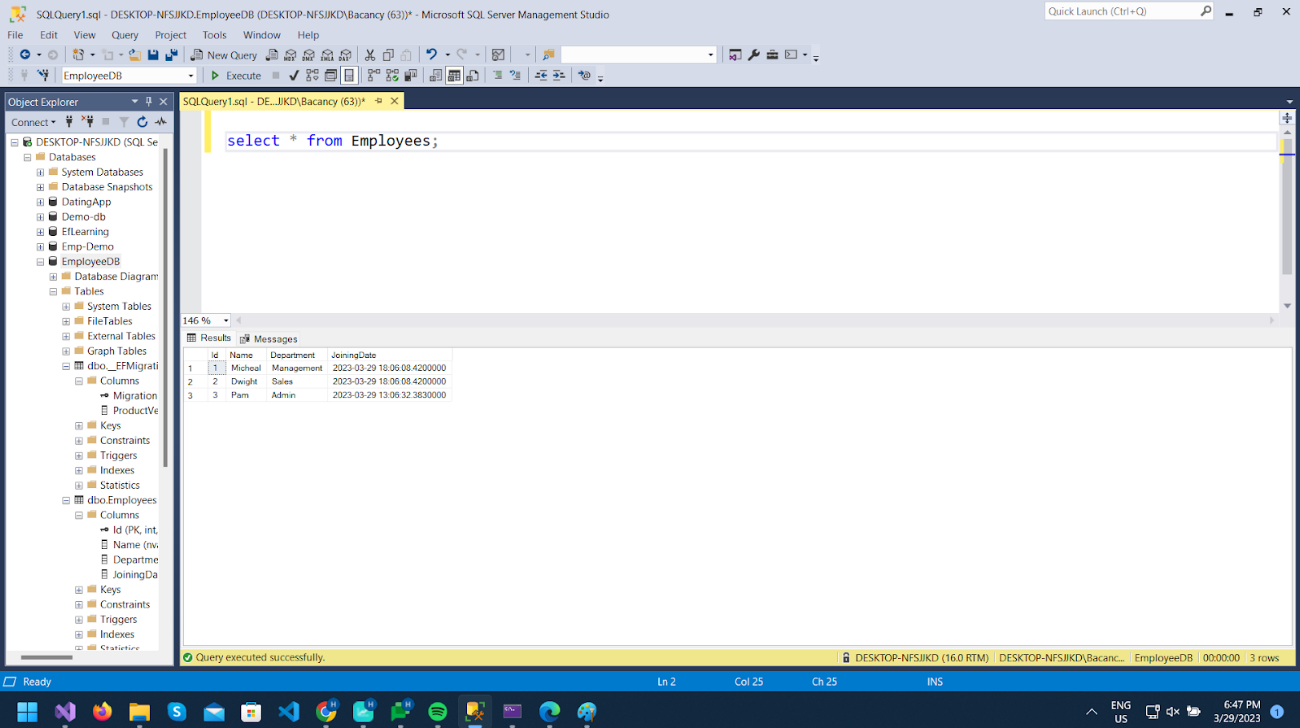
Task: Close the SQLQuery1.sql tab
Action: 395,101
